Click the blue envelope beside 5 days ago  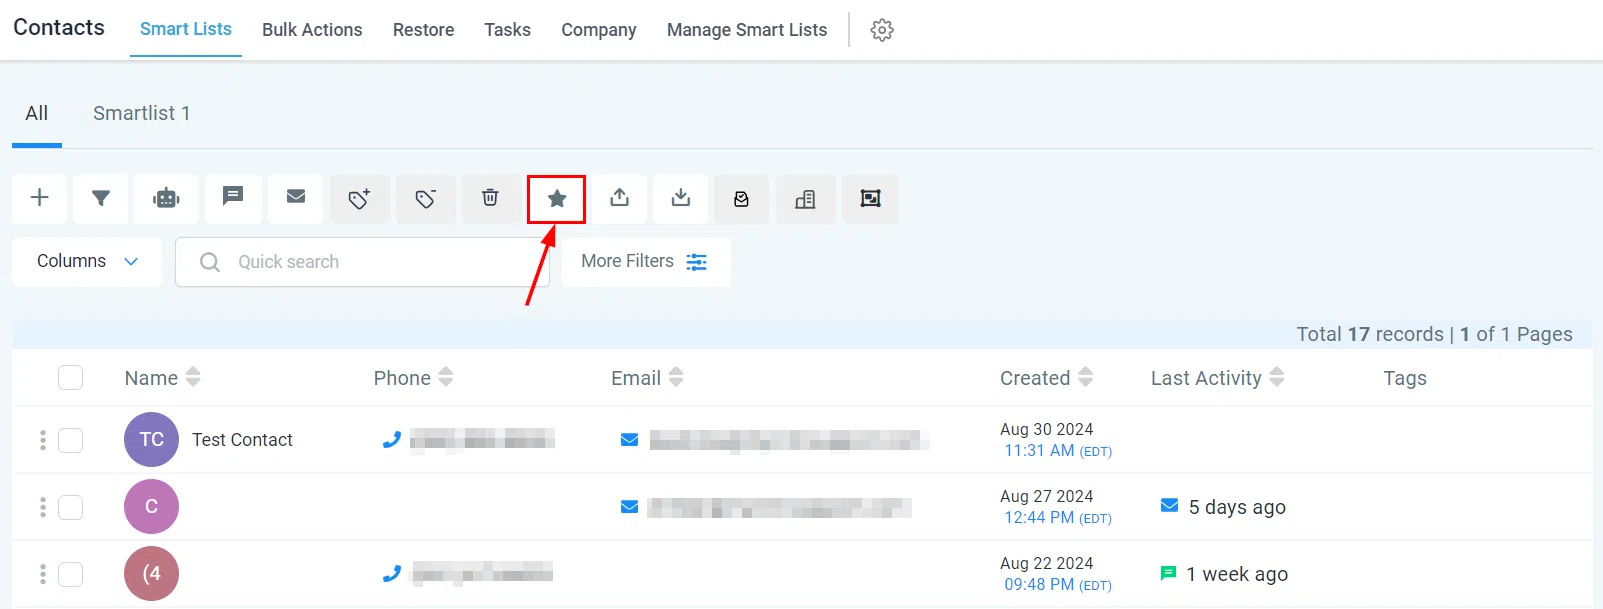tap(1169, 505)
